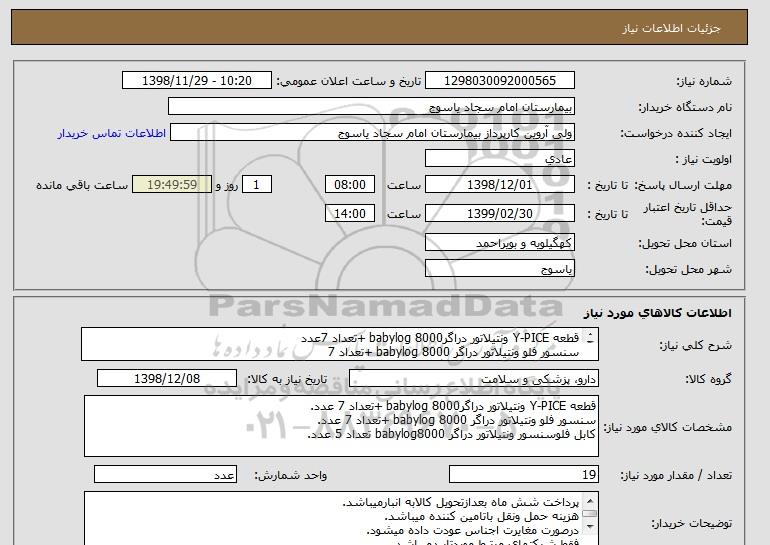Select the label واحد شمارش
The height and width of the screenshot is (545, 770).
click(290, 475)
